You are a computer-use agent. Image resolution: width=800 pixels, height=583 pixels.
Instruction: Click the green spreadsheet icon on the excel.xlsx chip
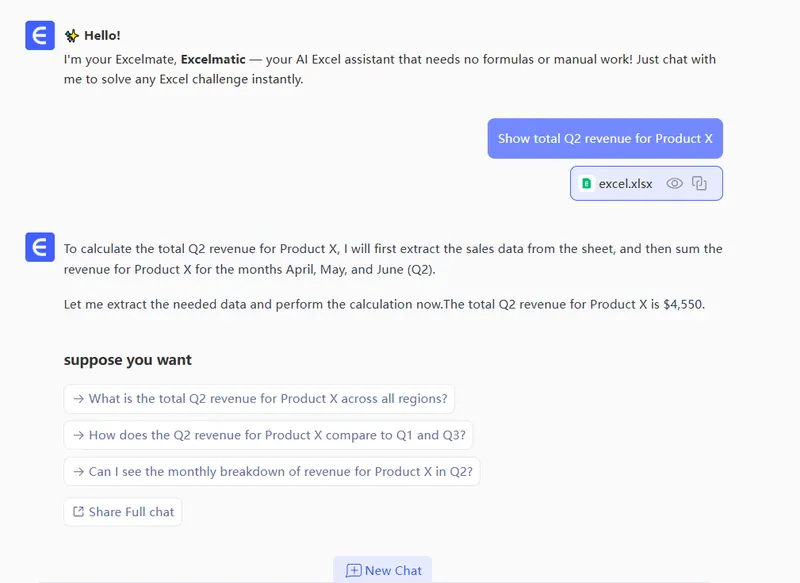point(587,184)
